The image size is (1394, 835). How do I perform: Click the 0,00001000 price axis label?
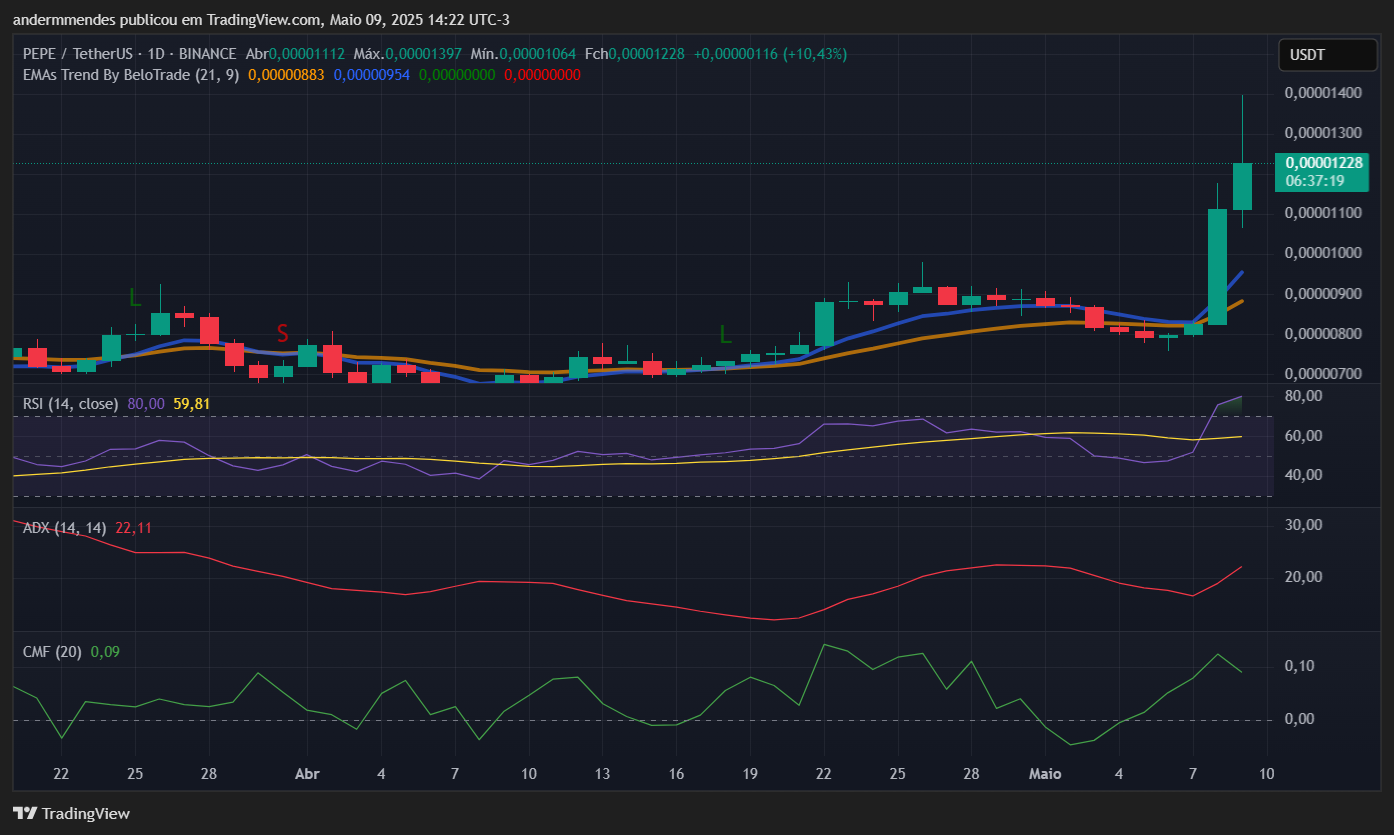[x=1324, y=253]
